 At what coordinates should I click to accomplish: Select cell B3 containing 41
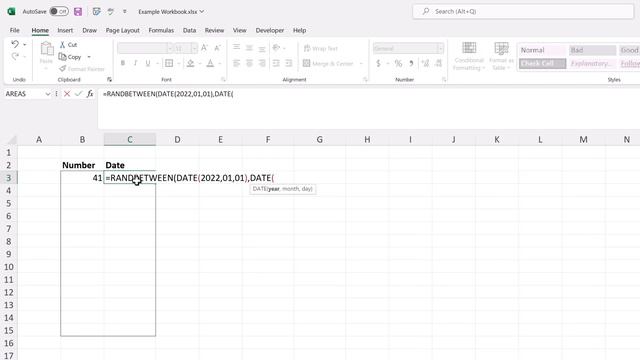click(x=82, y=178)
